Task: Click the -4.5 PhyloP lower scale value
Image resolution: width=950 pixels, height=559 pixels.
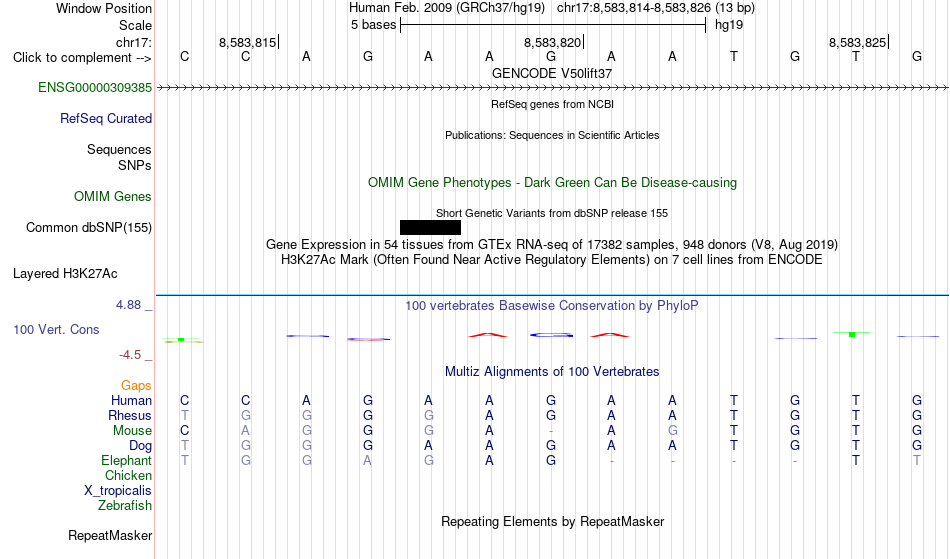Action: coord(130,355)
